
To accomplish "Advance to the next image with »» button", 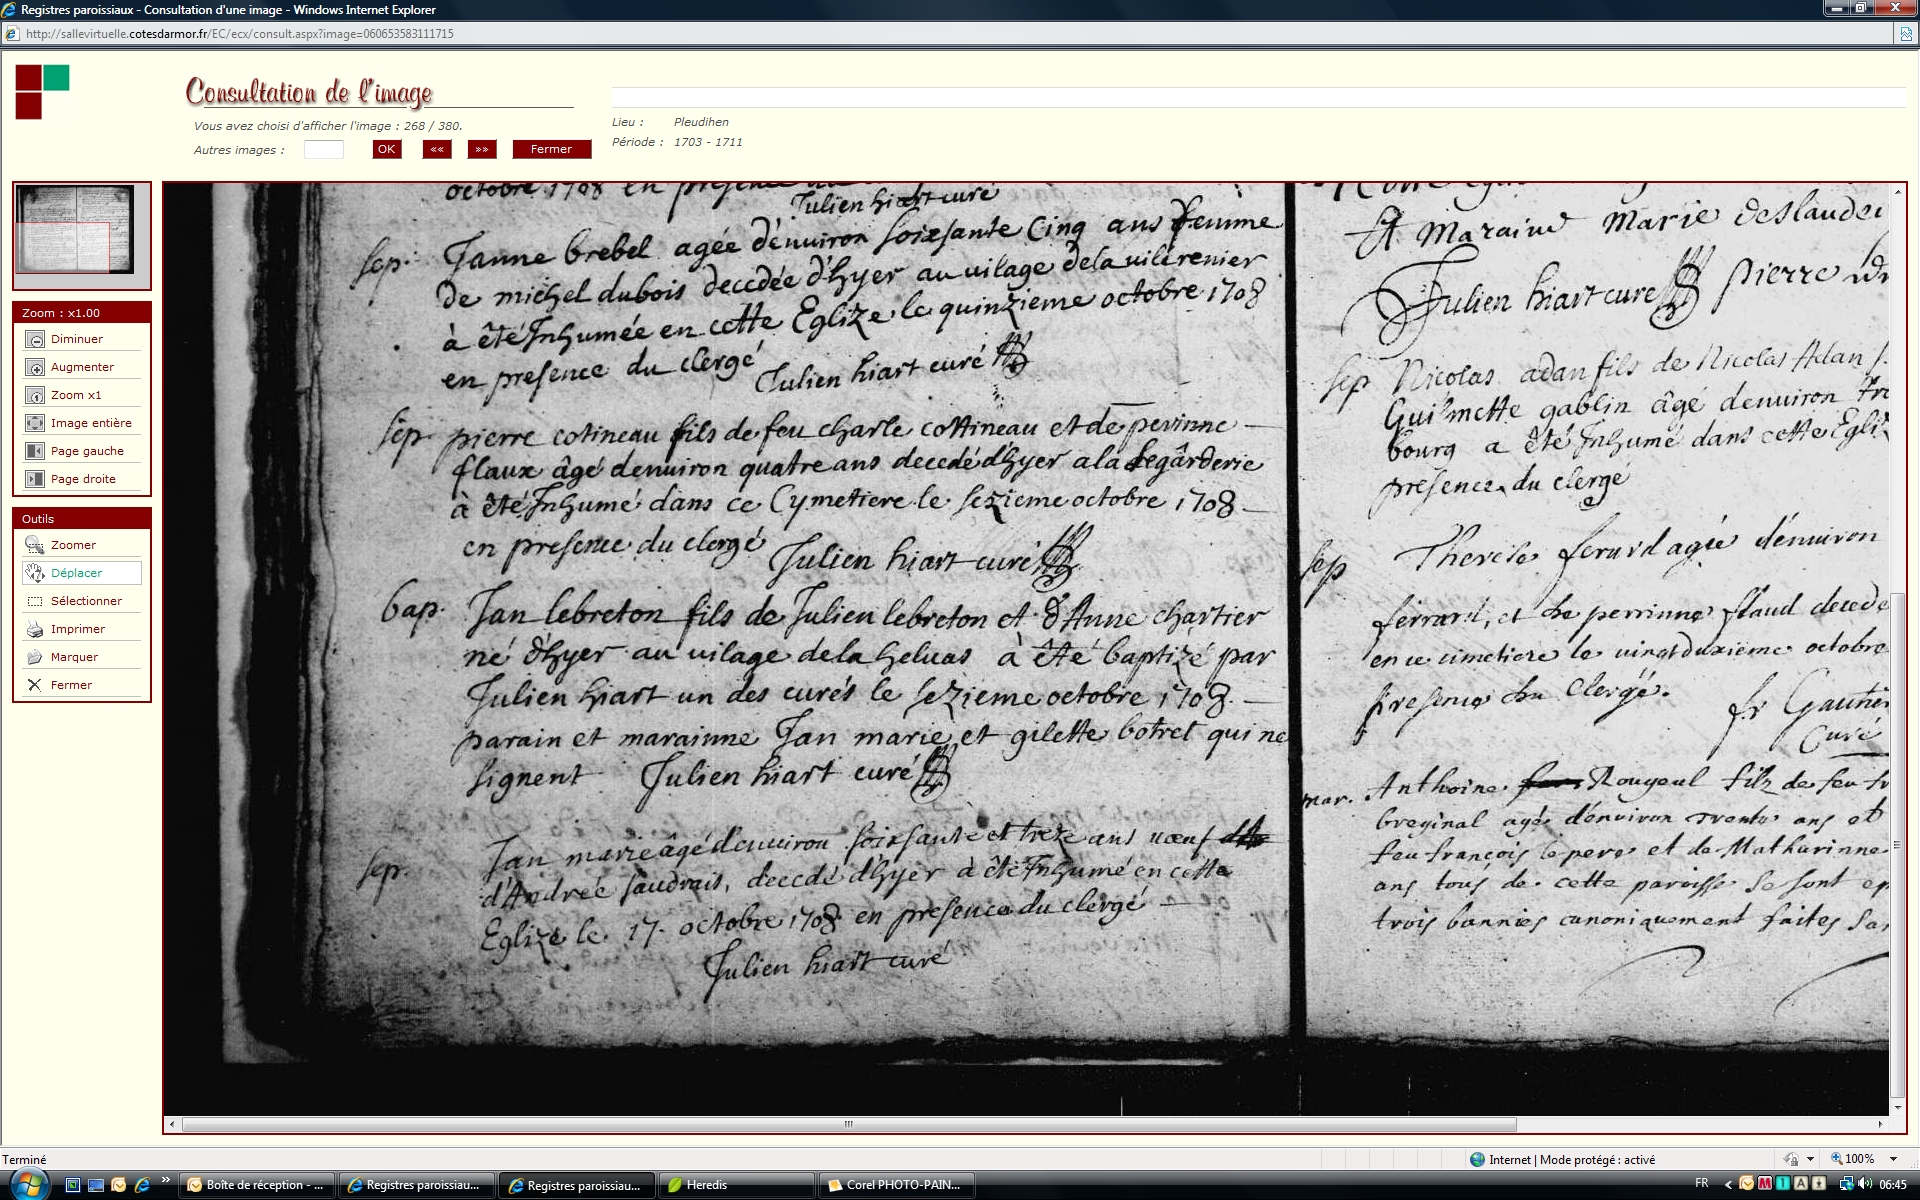I will click(x=482, y=150).
